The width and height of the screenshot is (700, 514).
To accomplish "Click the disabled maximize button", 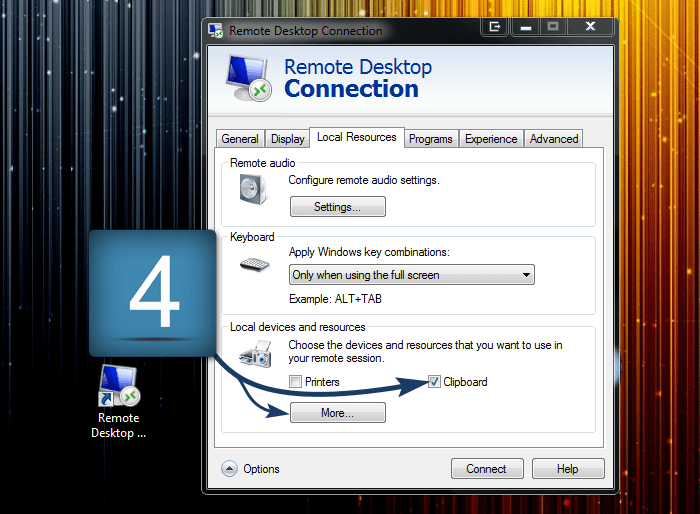I will pyautogui.click(x=553, y=27).
